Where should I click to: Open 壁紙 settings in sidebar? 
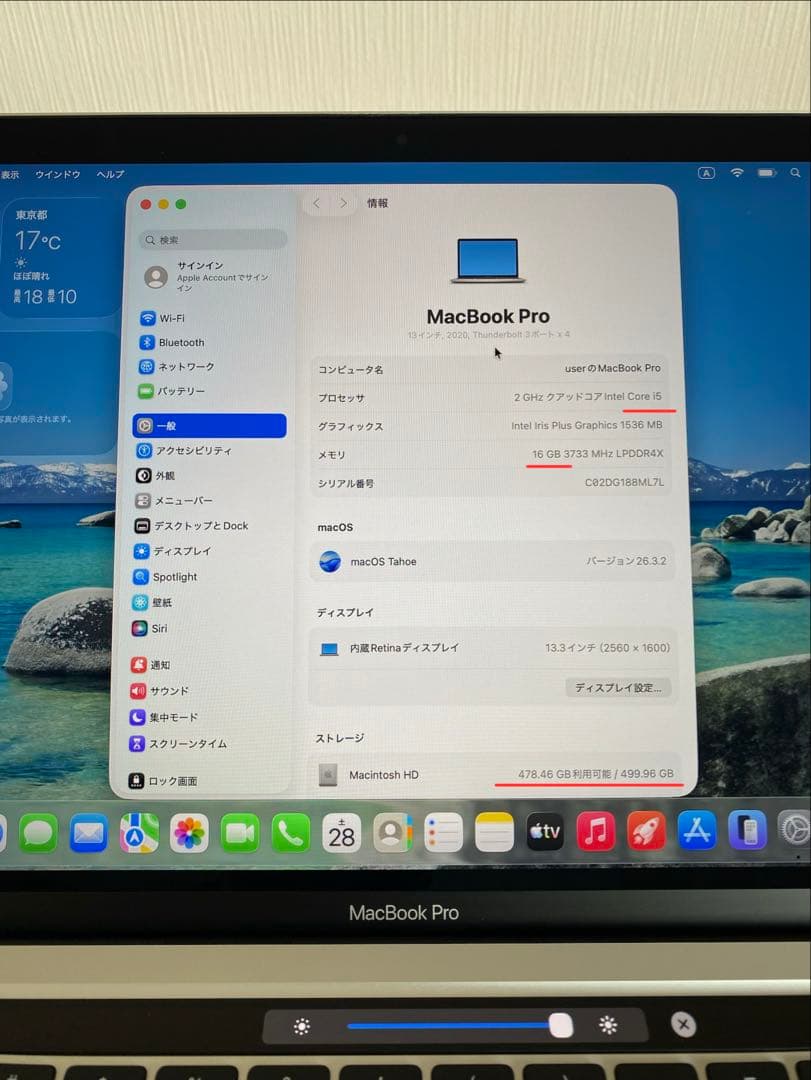pyautogui.click(x=152, y=602)
